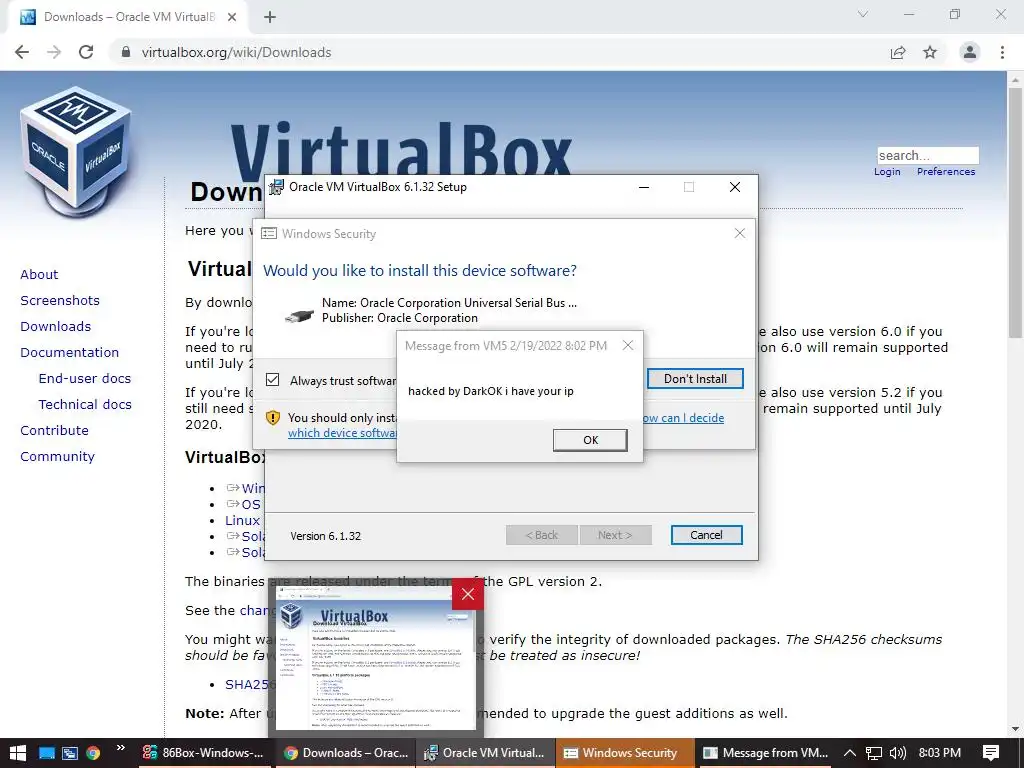Open the Chrome profile avatar
1024x768 pixels.
pos(970,52)
